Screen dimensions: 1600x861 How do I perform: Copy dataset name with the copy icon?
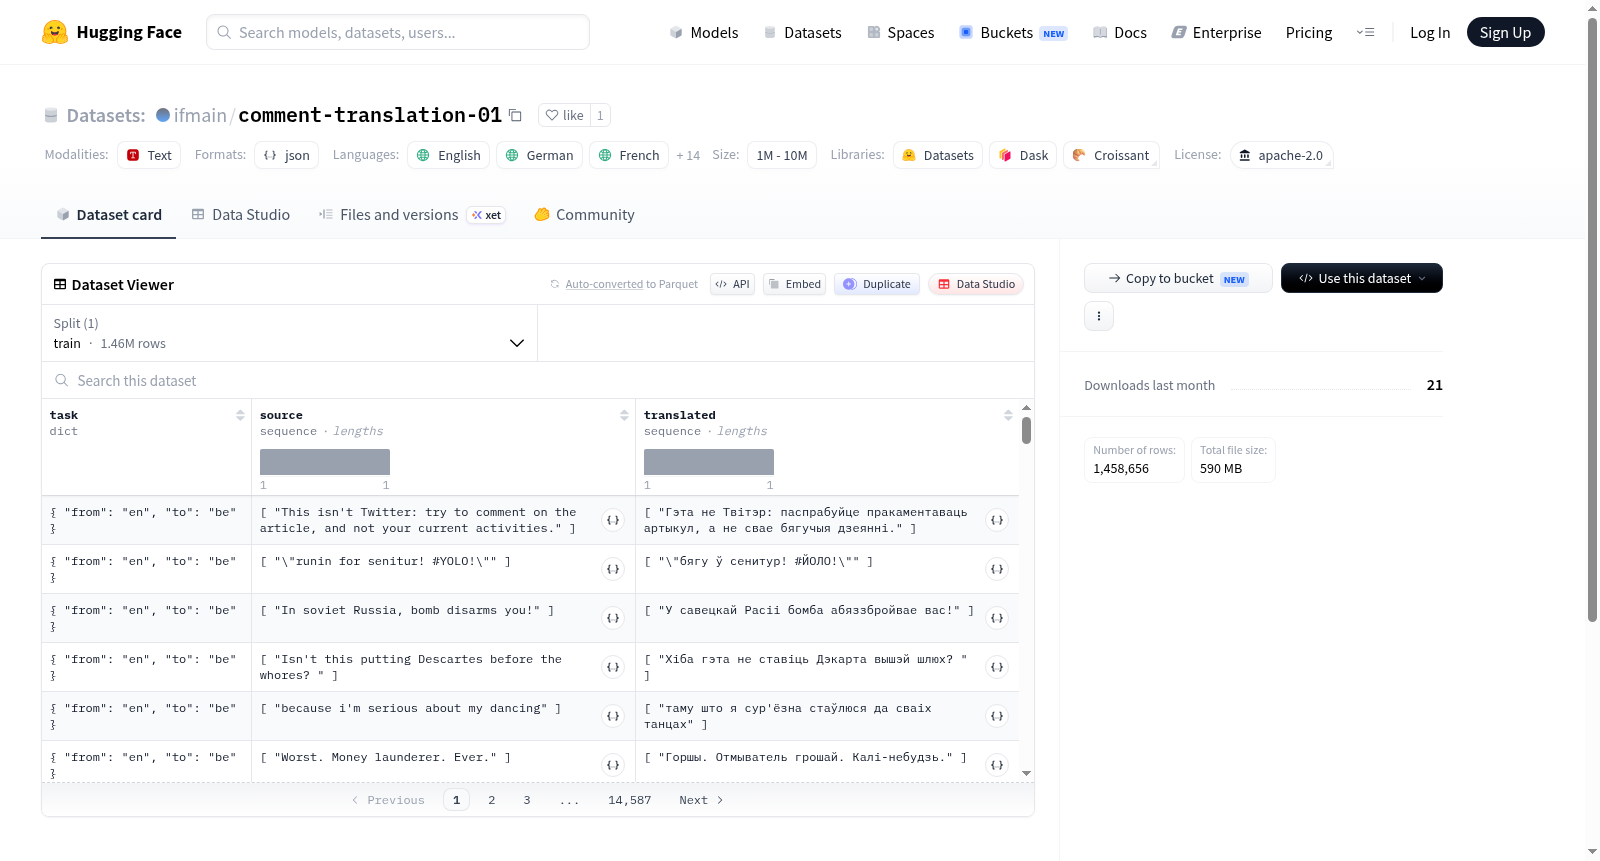tap(515, 115)
